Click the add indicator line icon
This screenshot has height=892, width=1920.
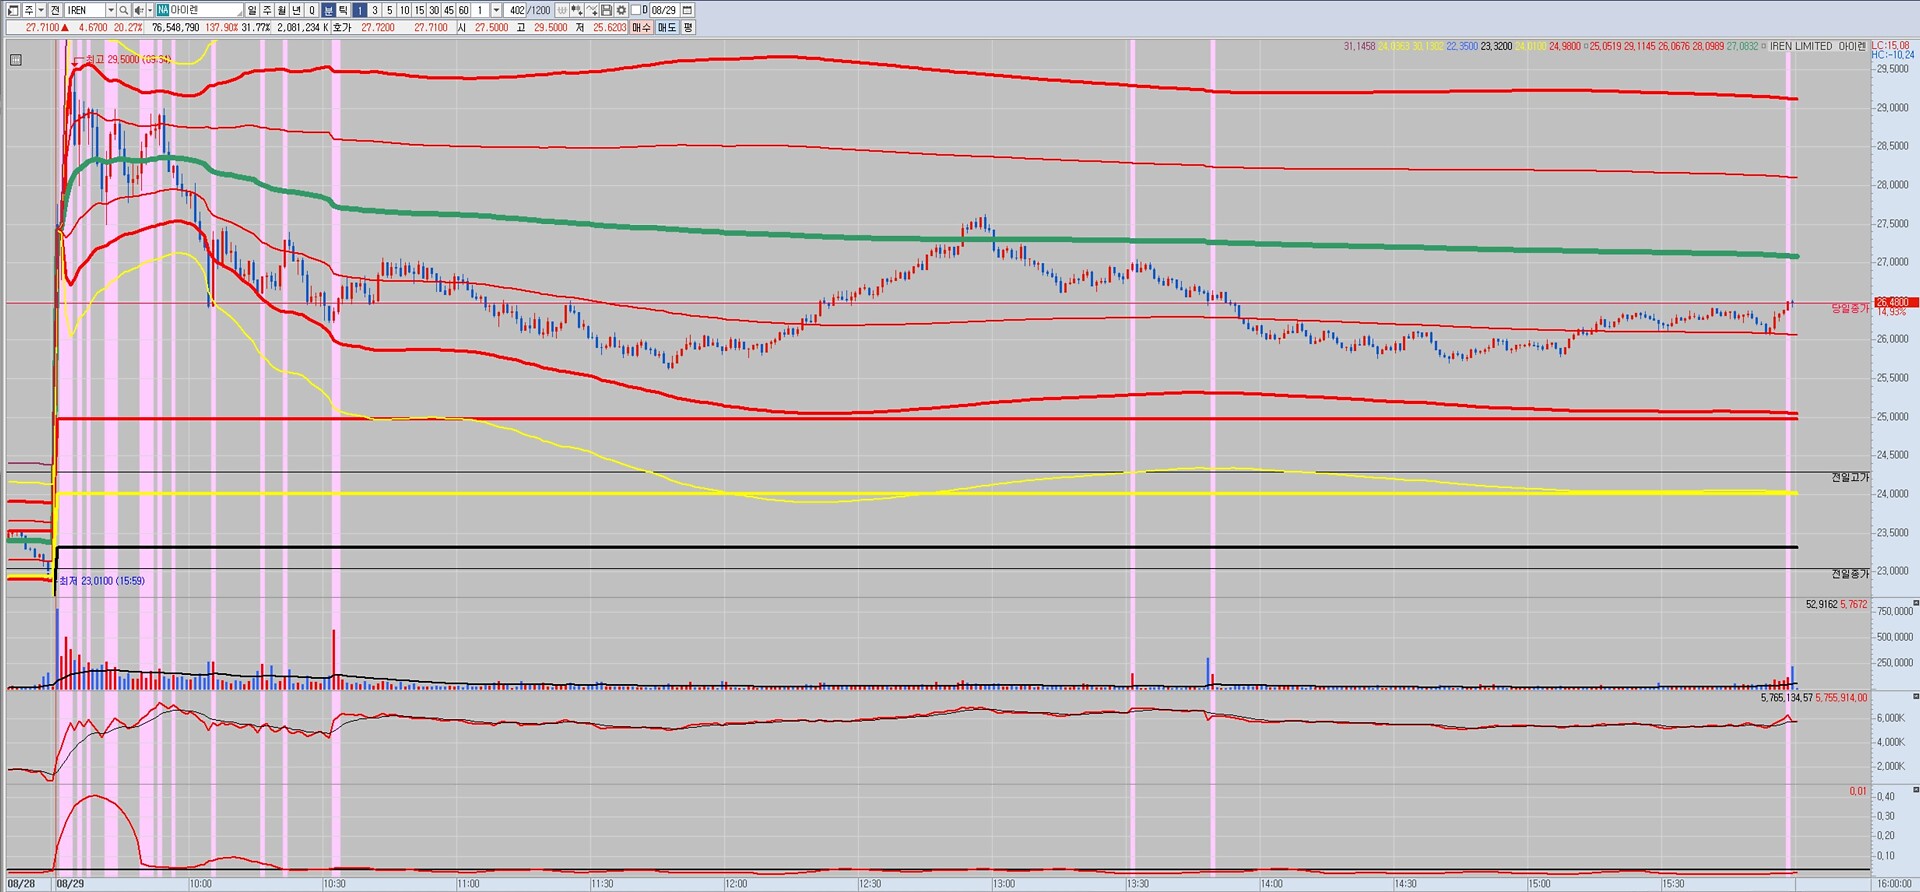click(592, 10)
